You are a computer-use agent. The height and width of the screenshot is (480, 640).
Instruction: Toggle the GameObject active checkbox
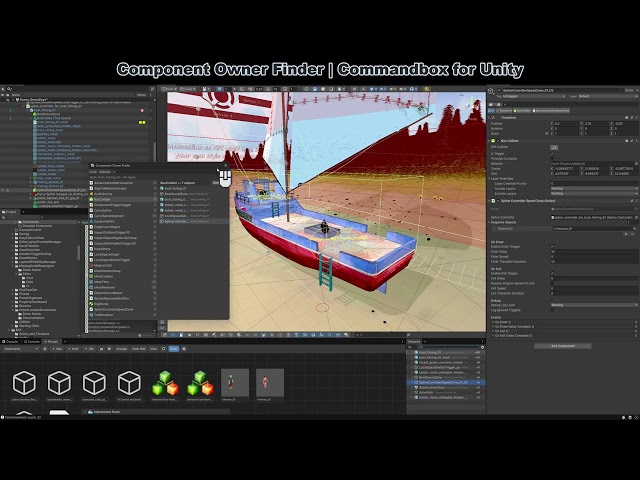tap(499, 90)
